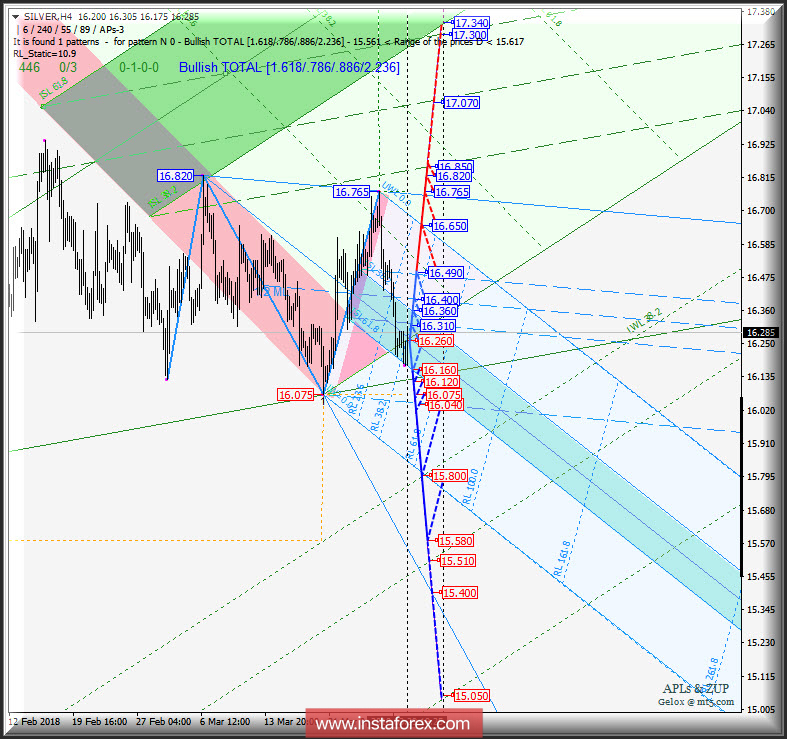The height and width of the screenshot is (739, 787).
Task: Click the 16.310 blue price label
Action: 438,326
